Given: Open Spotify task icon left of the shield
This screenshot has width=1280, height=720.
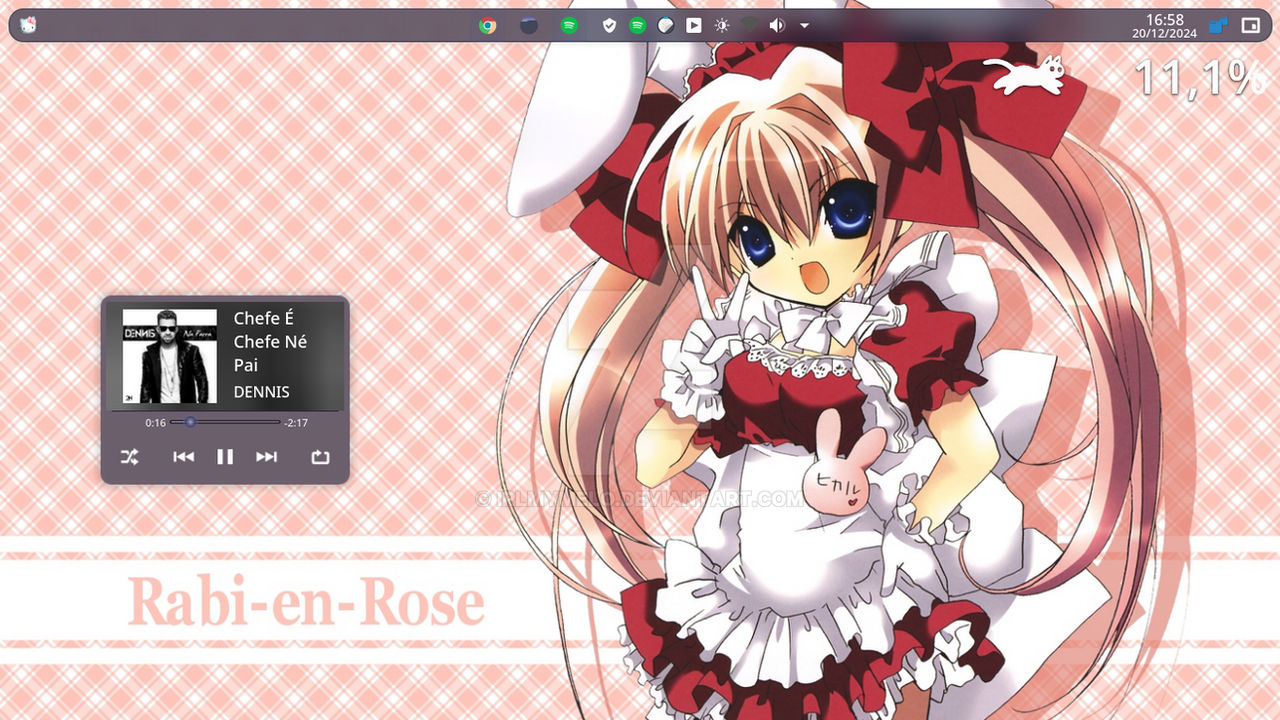Looking at the screenshot, I should pyautogui.click(x=569, y=26).
